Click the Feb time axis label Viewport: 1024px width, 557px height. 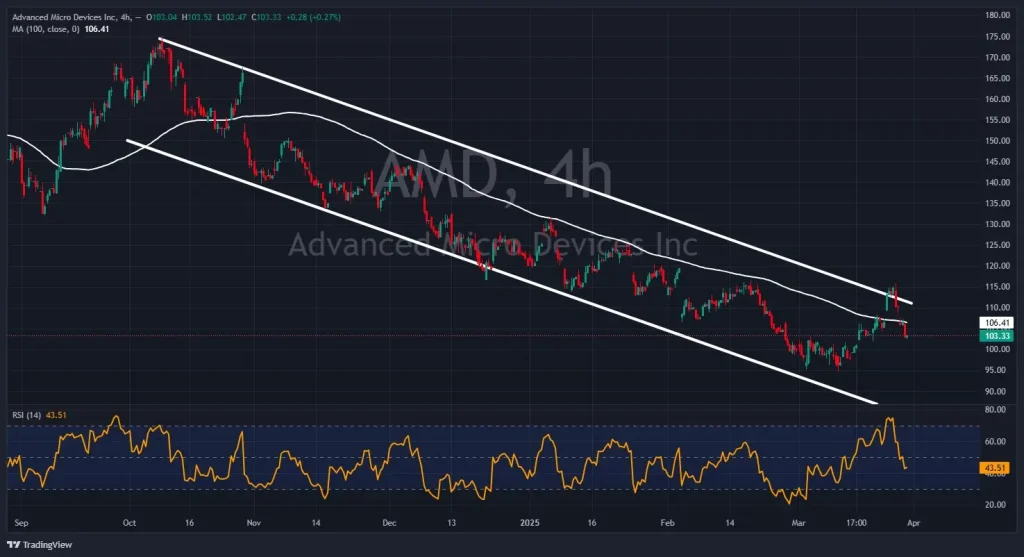[667, 523]
